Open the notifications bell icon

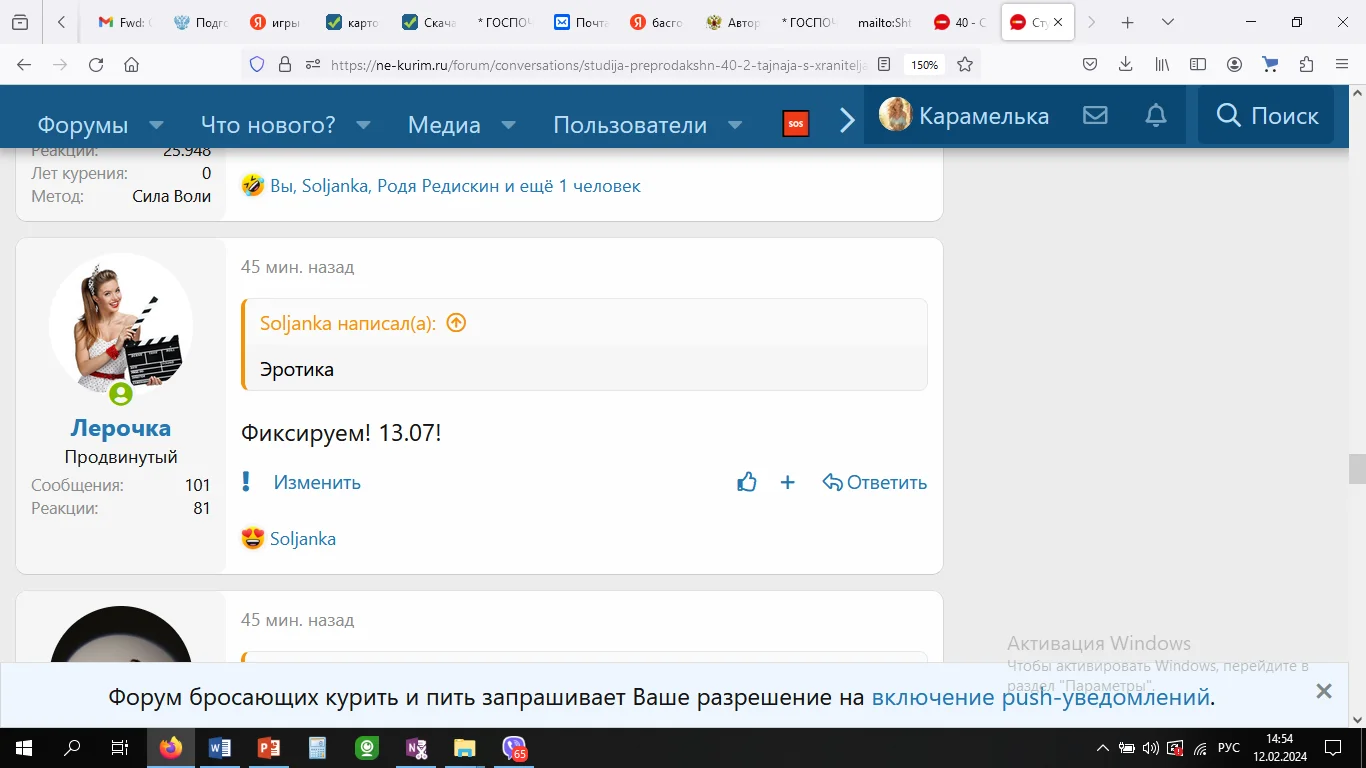[1155, 115]
